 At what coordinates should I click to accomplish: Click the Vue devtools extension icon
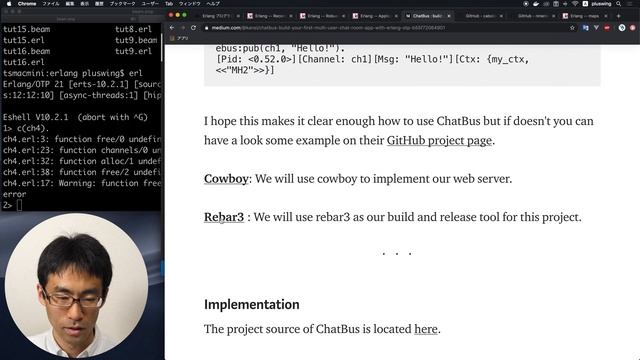pyautogui.click(x=596, y=28)
